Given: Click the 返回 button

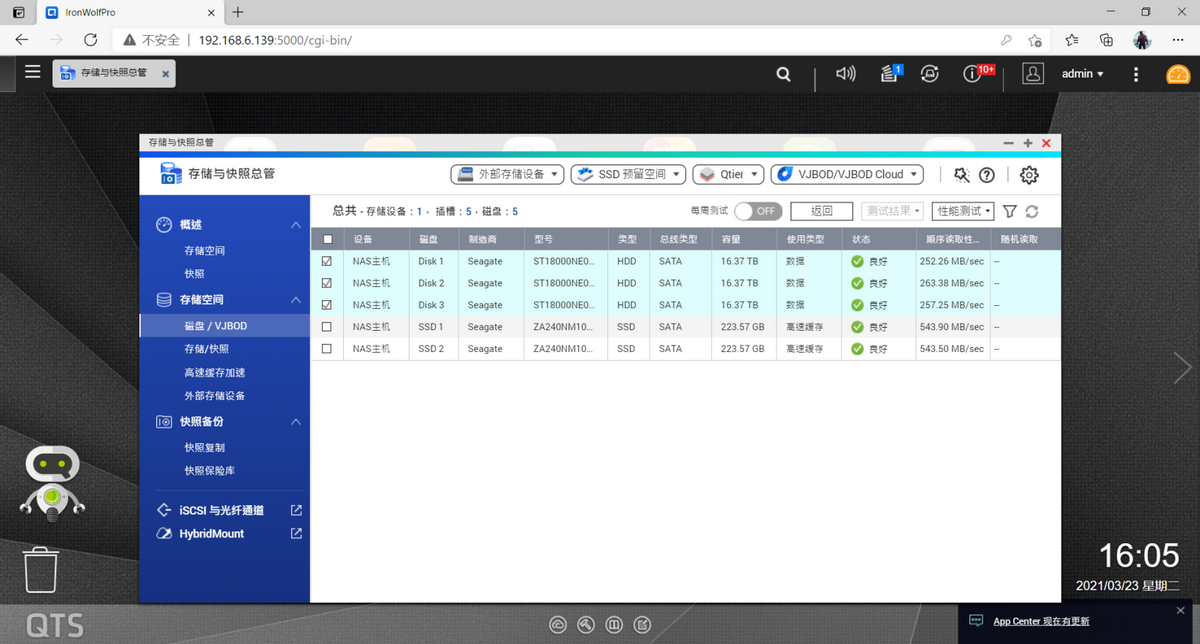Looking at the screenshot, I should [x=821, y=211].
